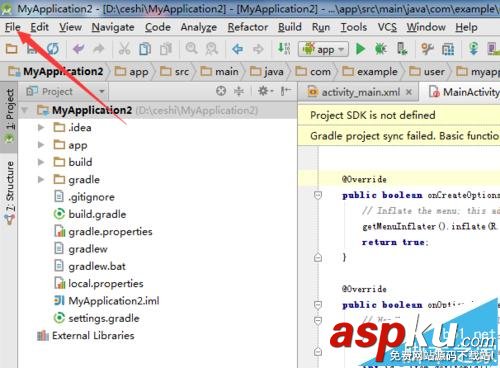Click the Debug bug icon
This screenshot has height=368, width=500.
coord(380,49)
